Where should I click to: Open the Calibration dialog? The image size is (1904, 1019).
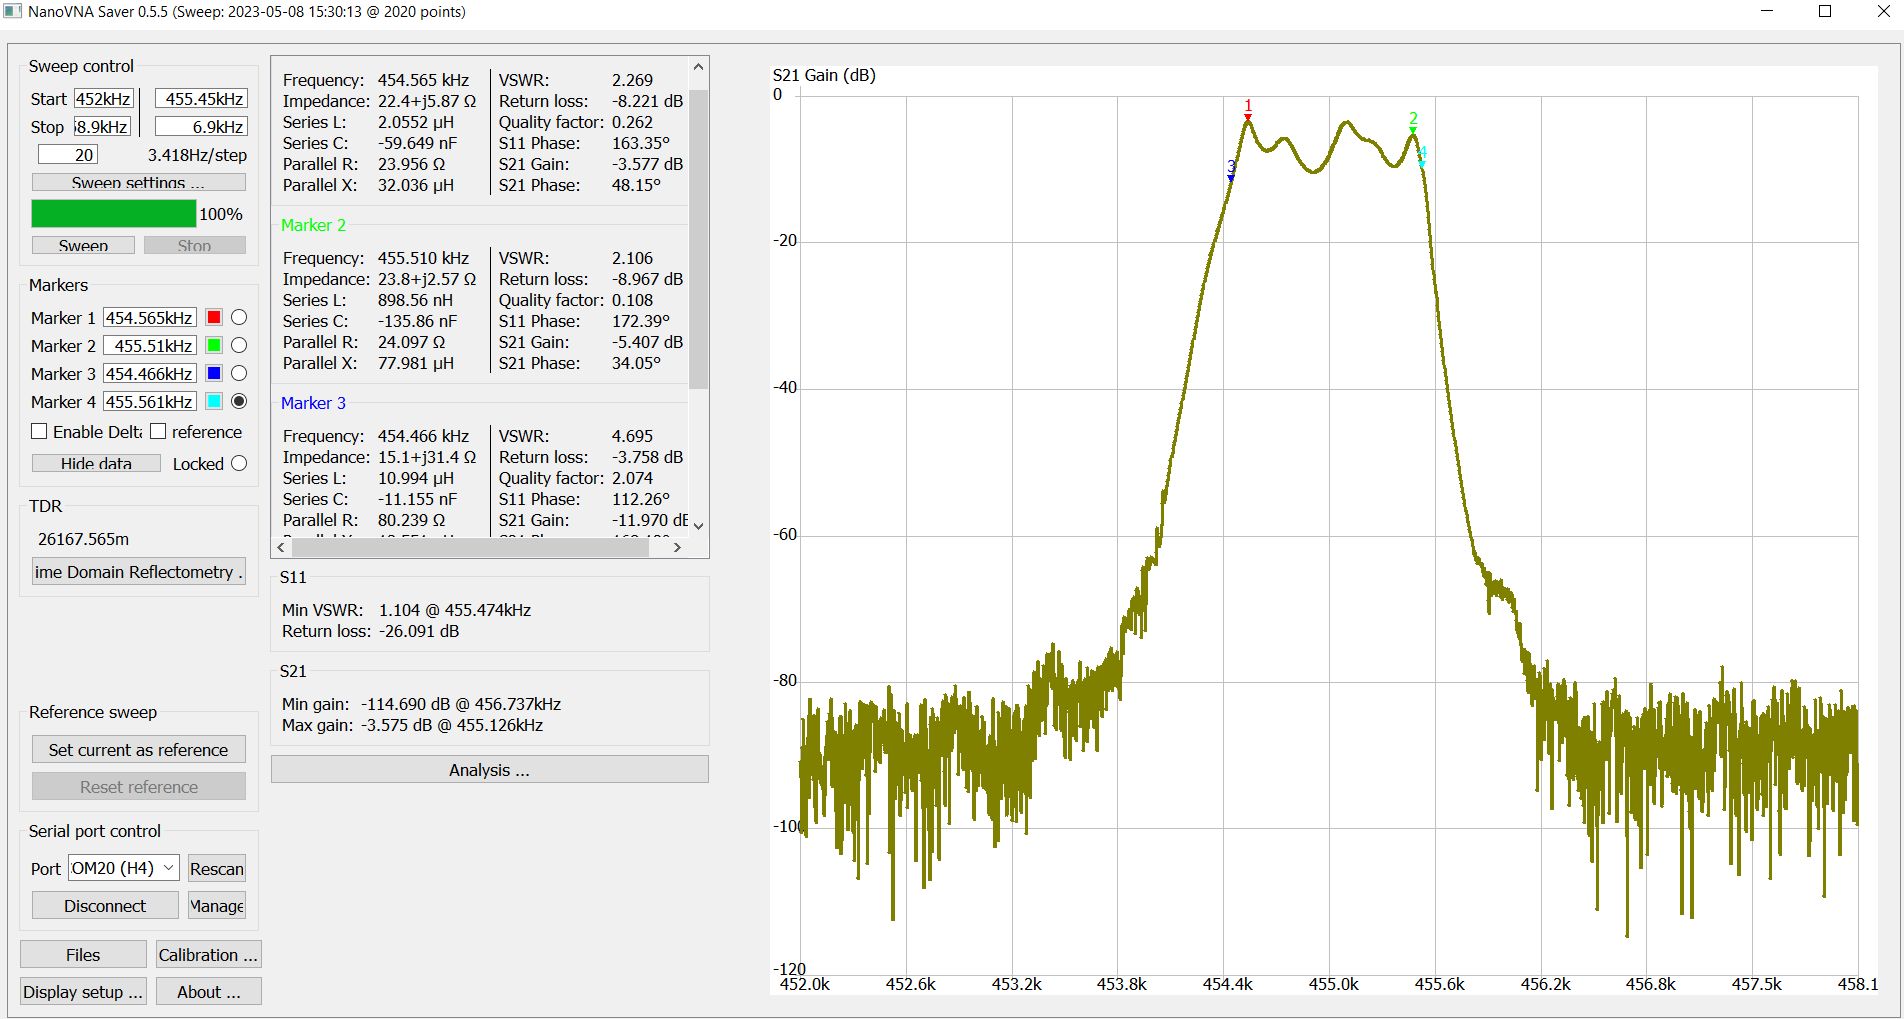pyautogui.click(x=208, y=955)
